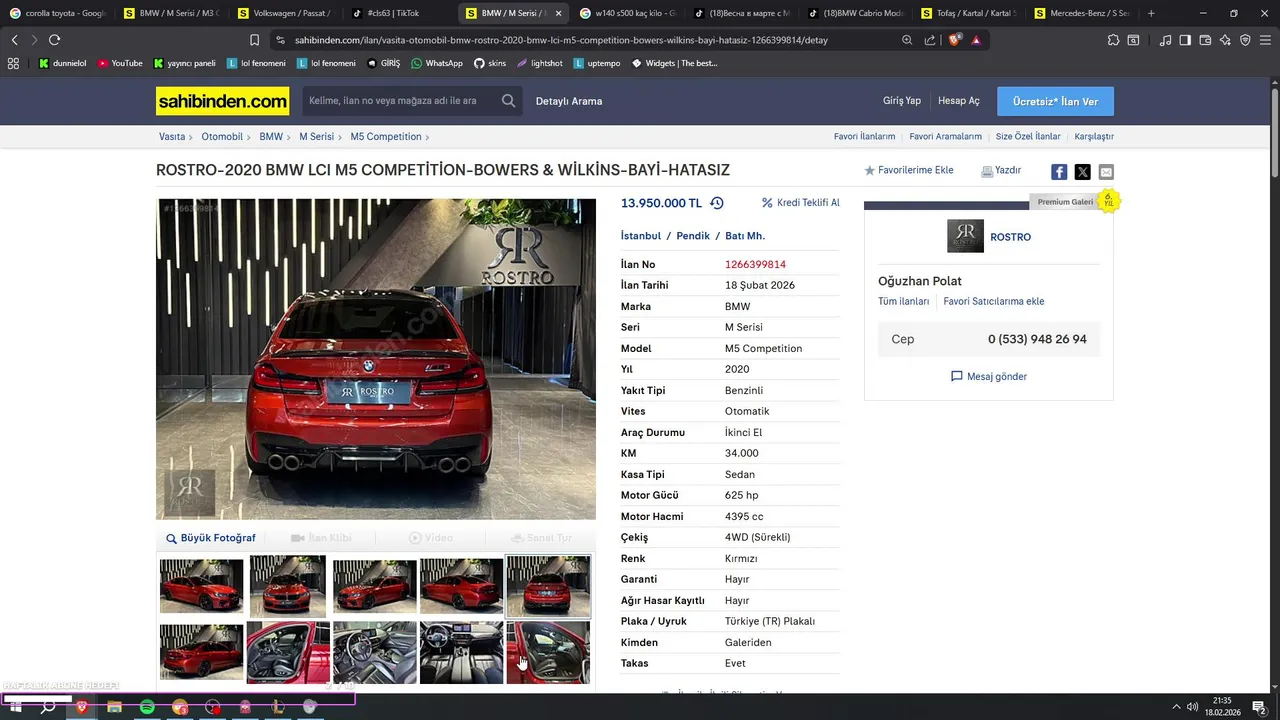
Task: Click the share icon in the address bar
Action: pyautogui.click(x=930, y=40)
